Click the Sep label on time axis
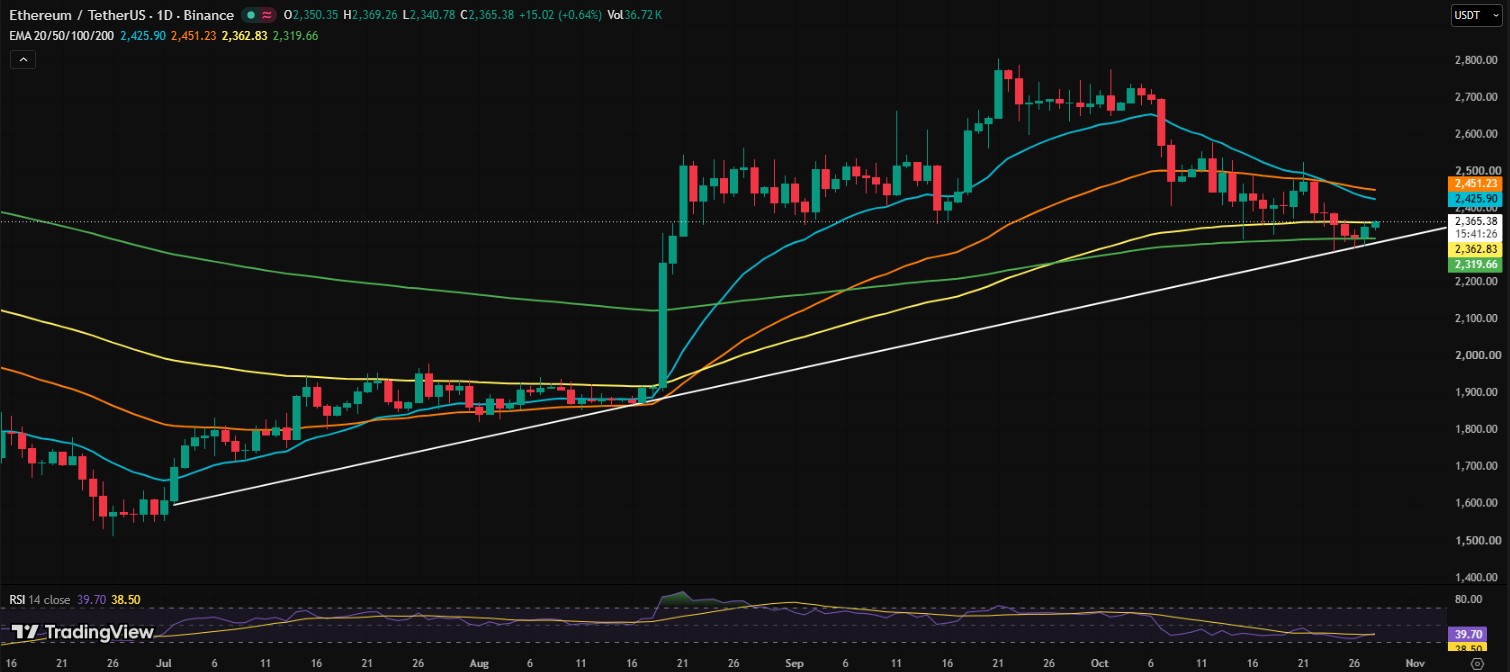Screen dimensions: 1510x672 [795, 662]
